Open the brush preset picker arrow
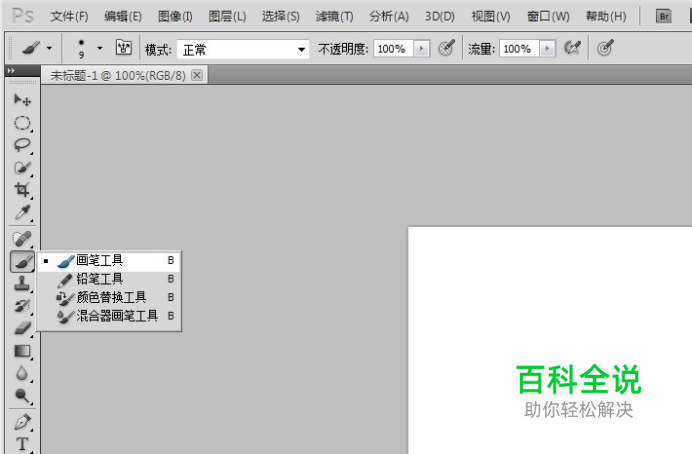This screenshot has width=692, height=454. tap(100, 48)
